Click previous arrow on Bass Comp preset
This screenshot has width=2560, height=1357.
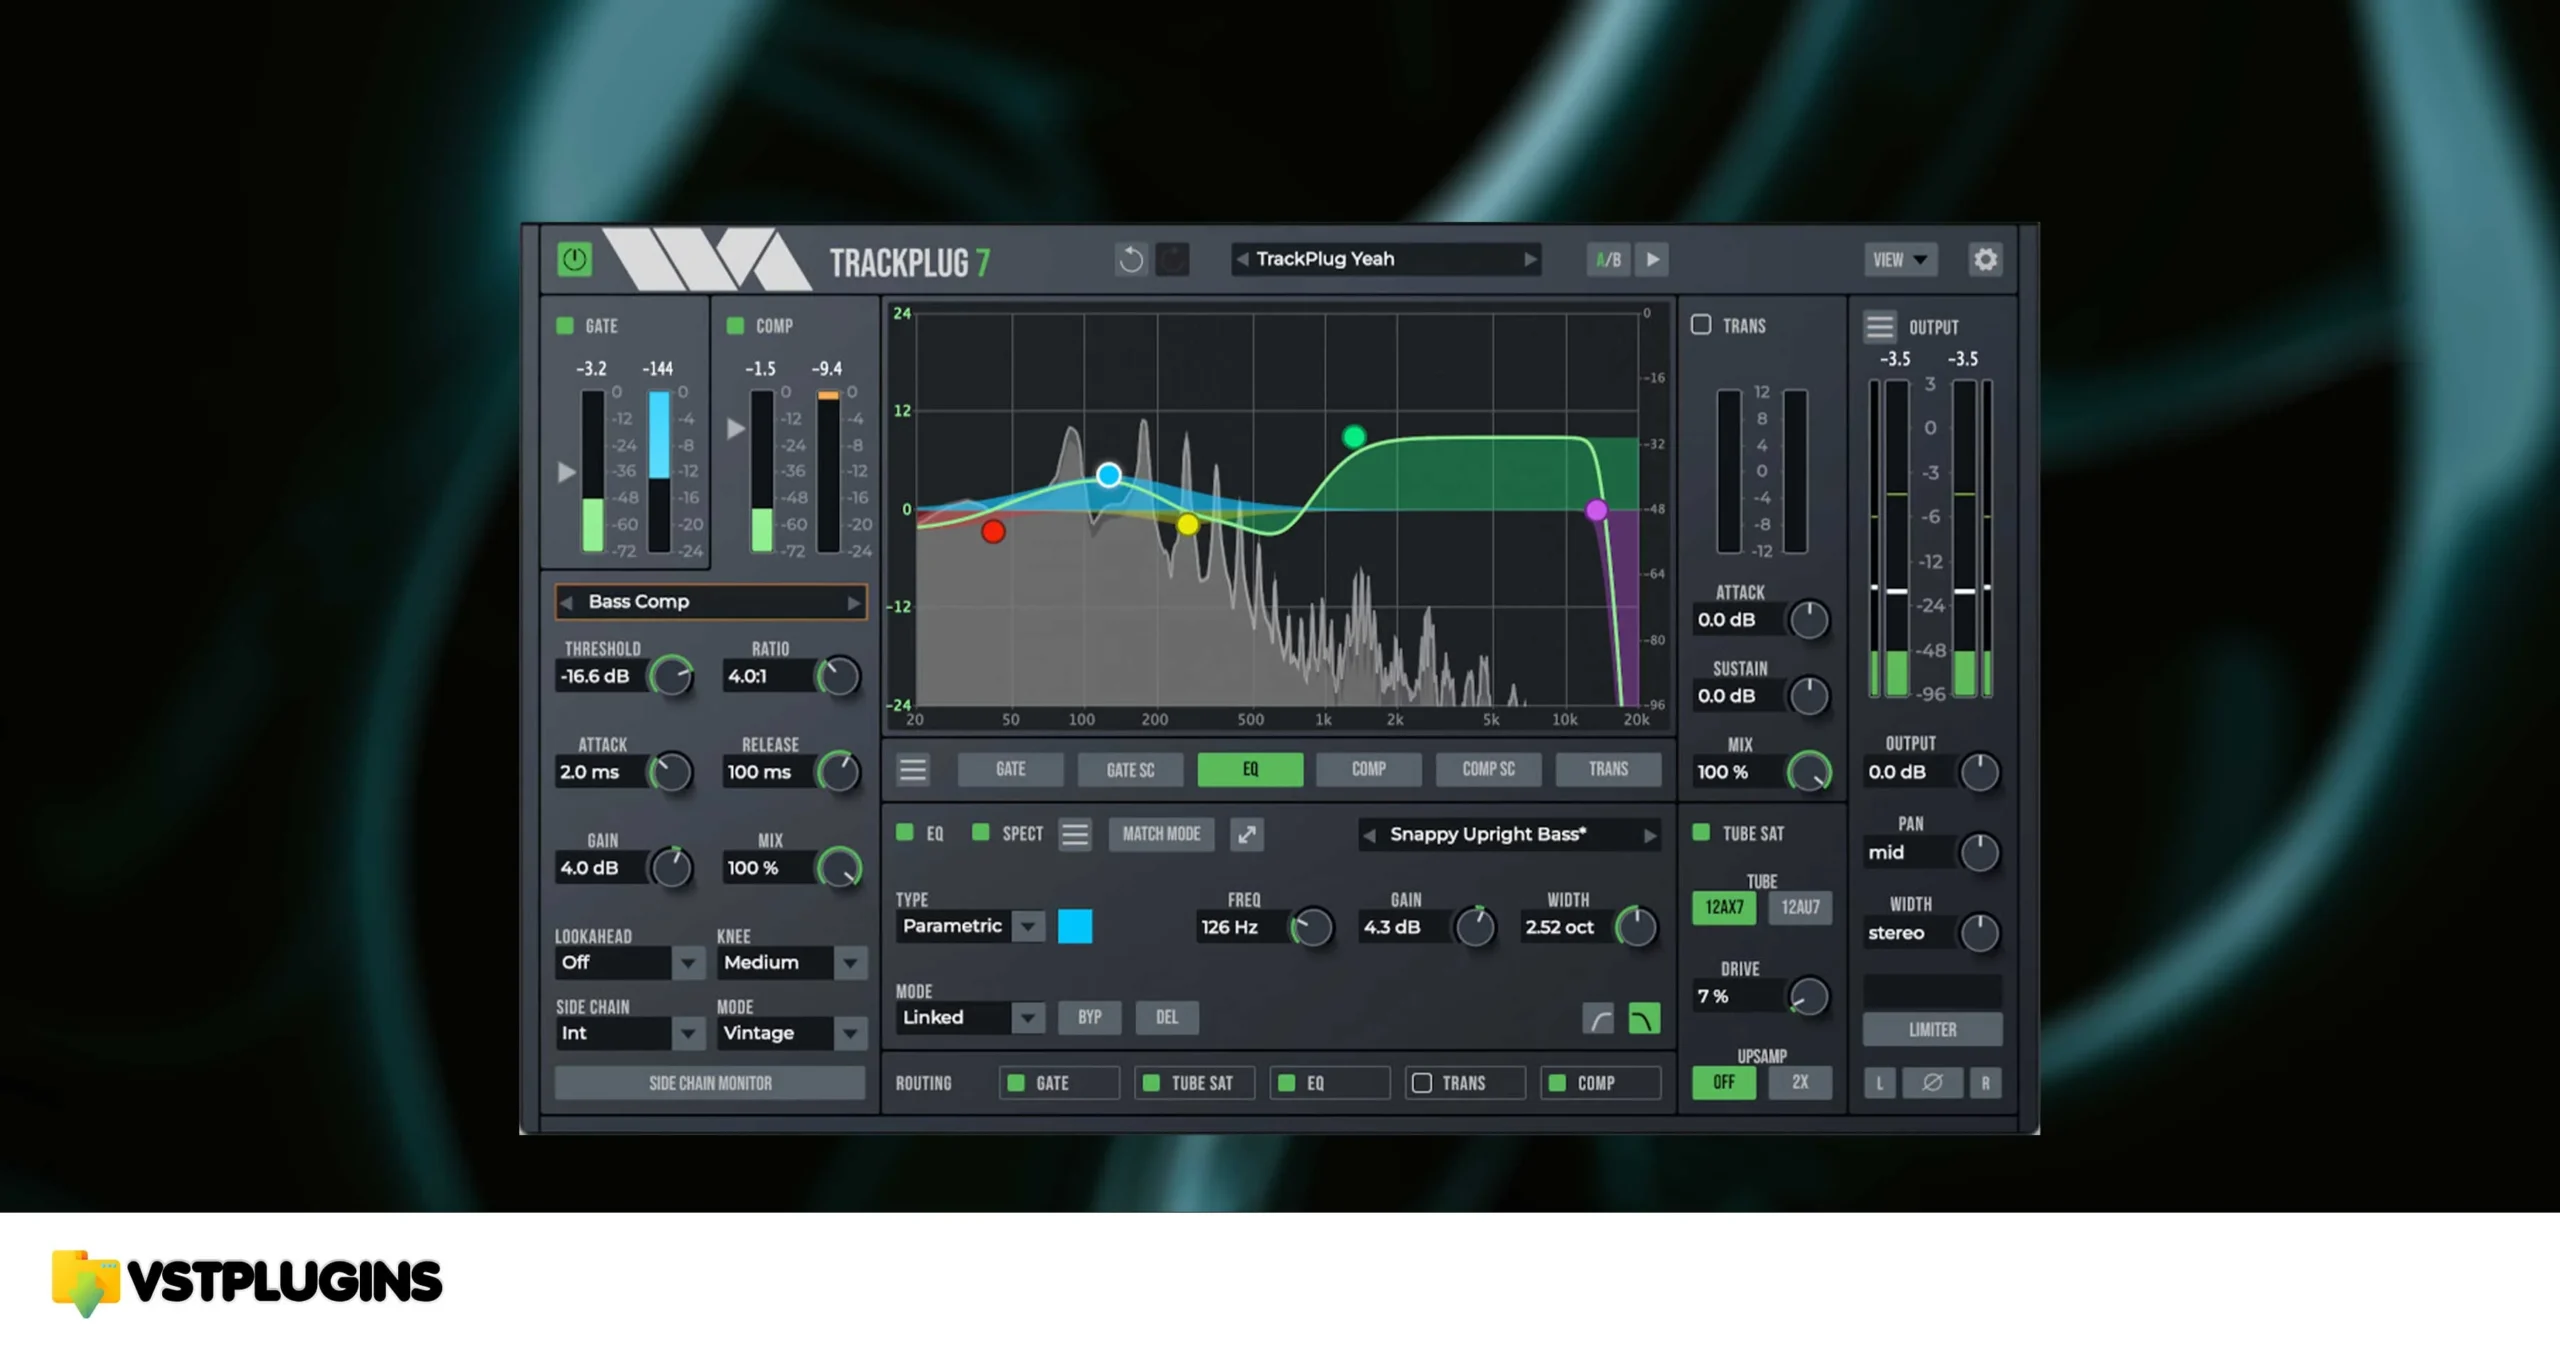567,603
